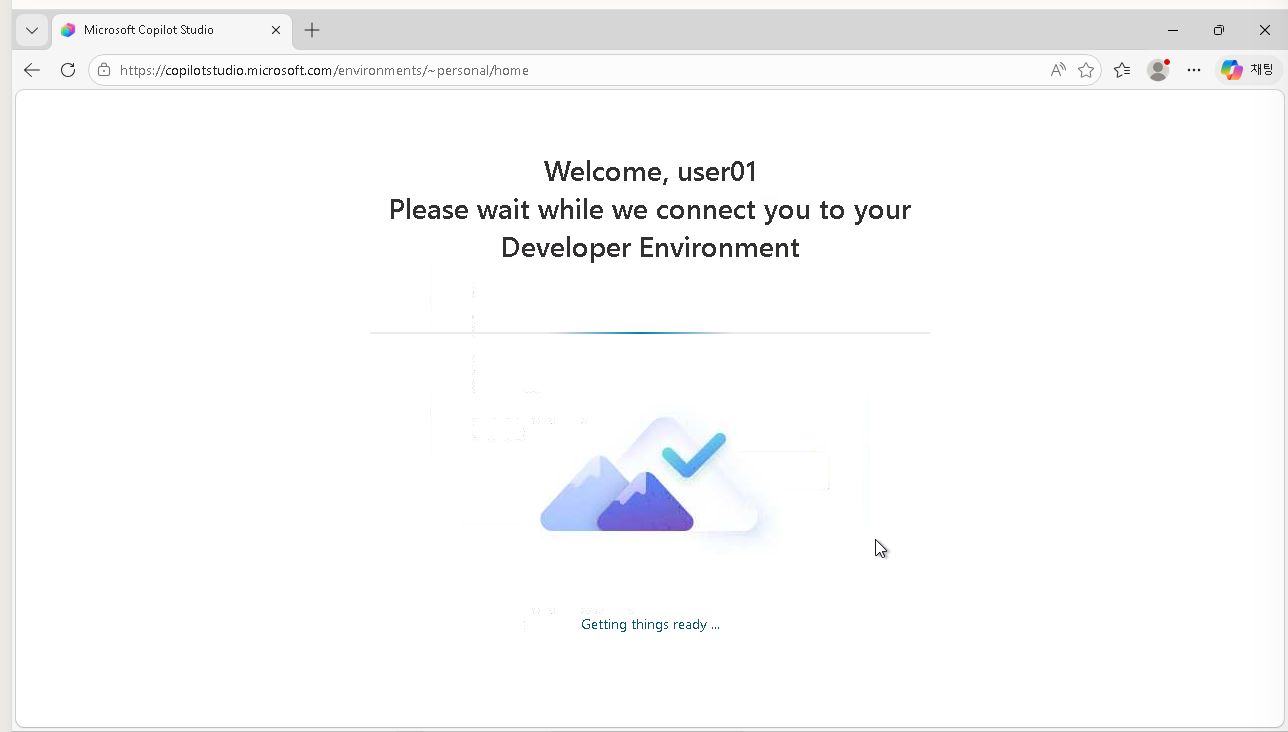Open the Favorites list panel
The width and height of the screenshot is (1288, 732).
(x=1122, y=70)
